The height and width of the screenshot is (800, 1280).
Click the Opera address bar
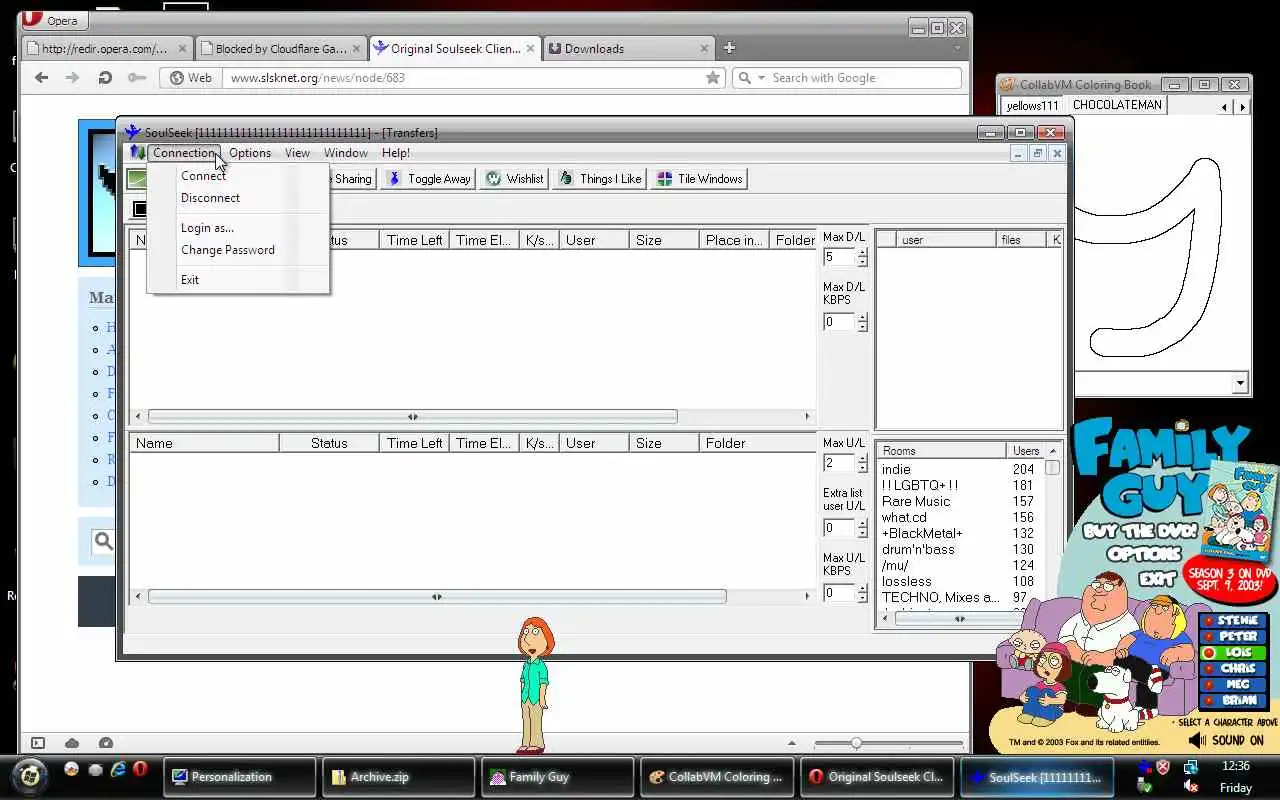[x=465, y=77]
